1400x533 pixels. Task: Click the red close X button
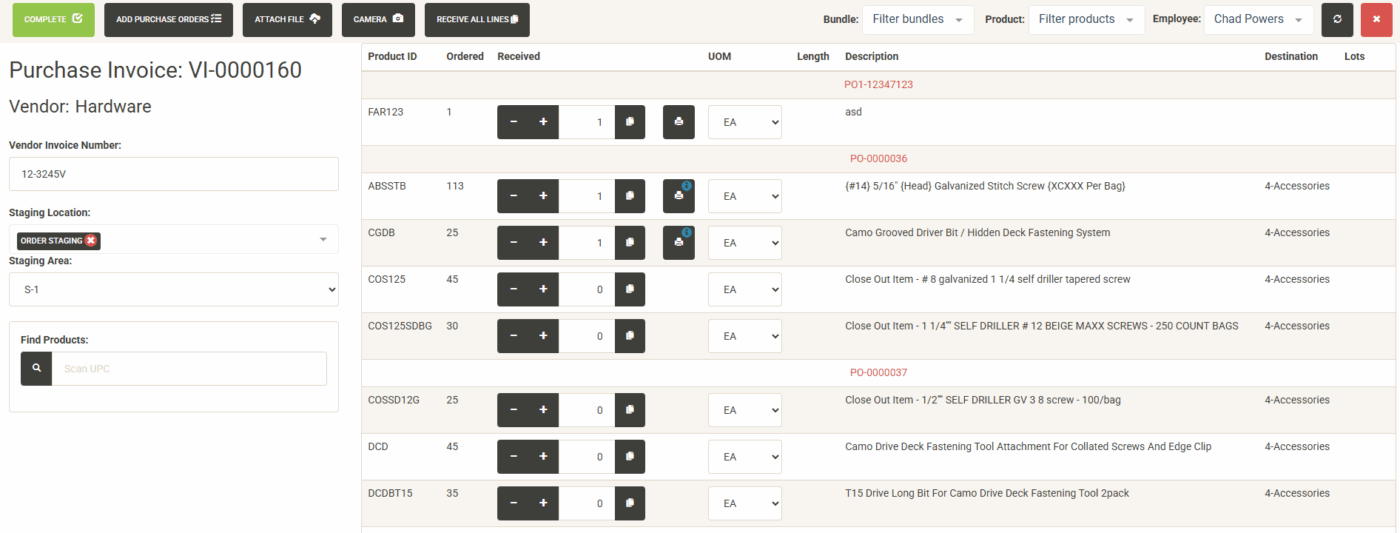click(x=1376, y=20)
